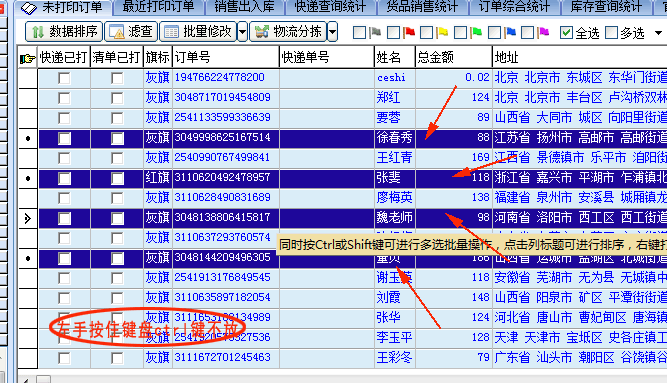Select order 254191317684954​5 for 谢玉
Viewport: 667px width, 383px height.
(222, 277)
